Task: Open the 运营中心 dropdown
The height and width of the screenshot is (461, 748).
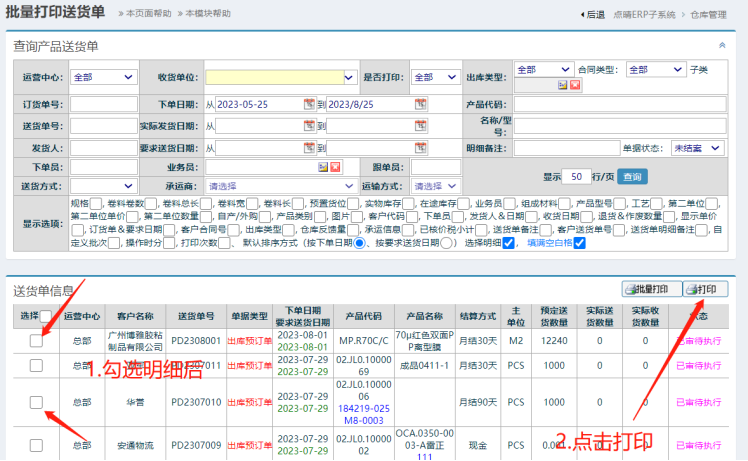Action: [103, 77]
